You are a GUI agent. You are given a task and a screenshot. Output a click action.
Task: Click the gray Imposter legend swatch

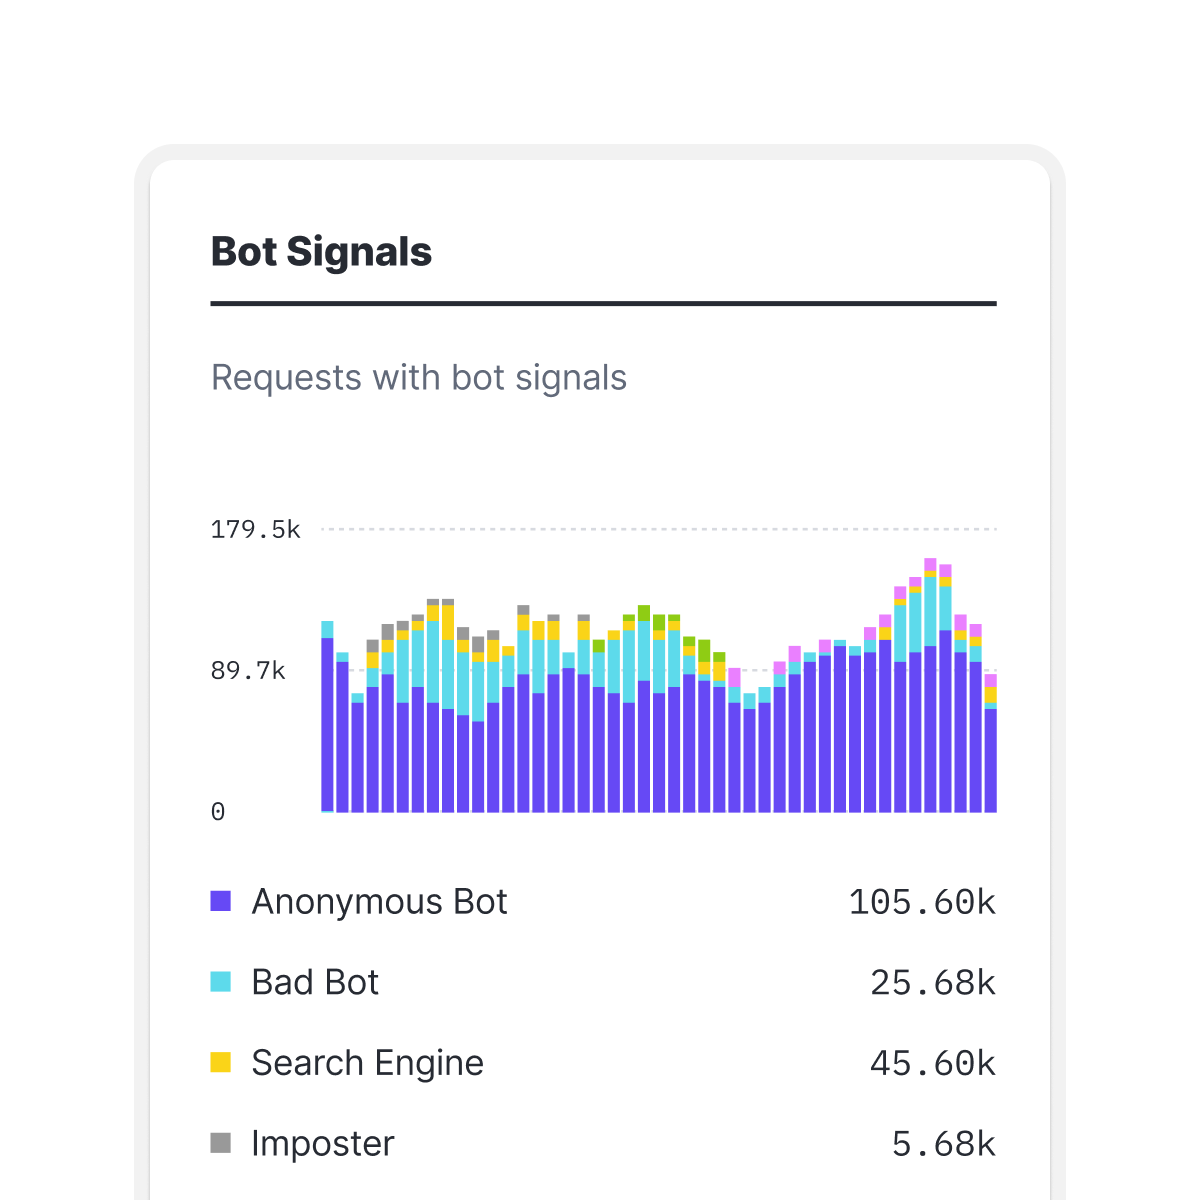click(x=221, y=1143)
